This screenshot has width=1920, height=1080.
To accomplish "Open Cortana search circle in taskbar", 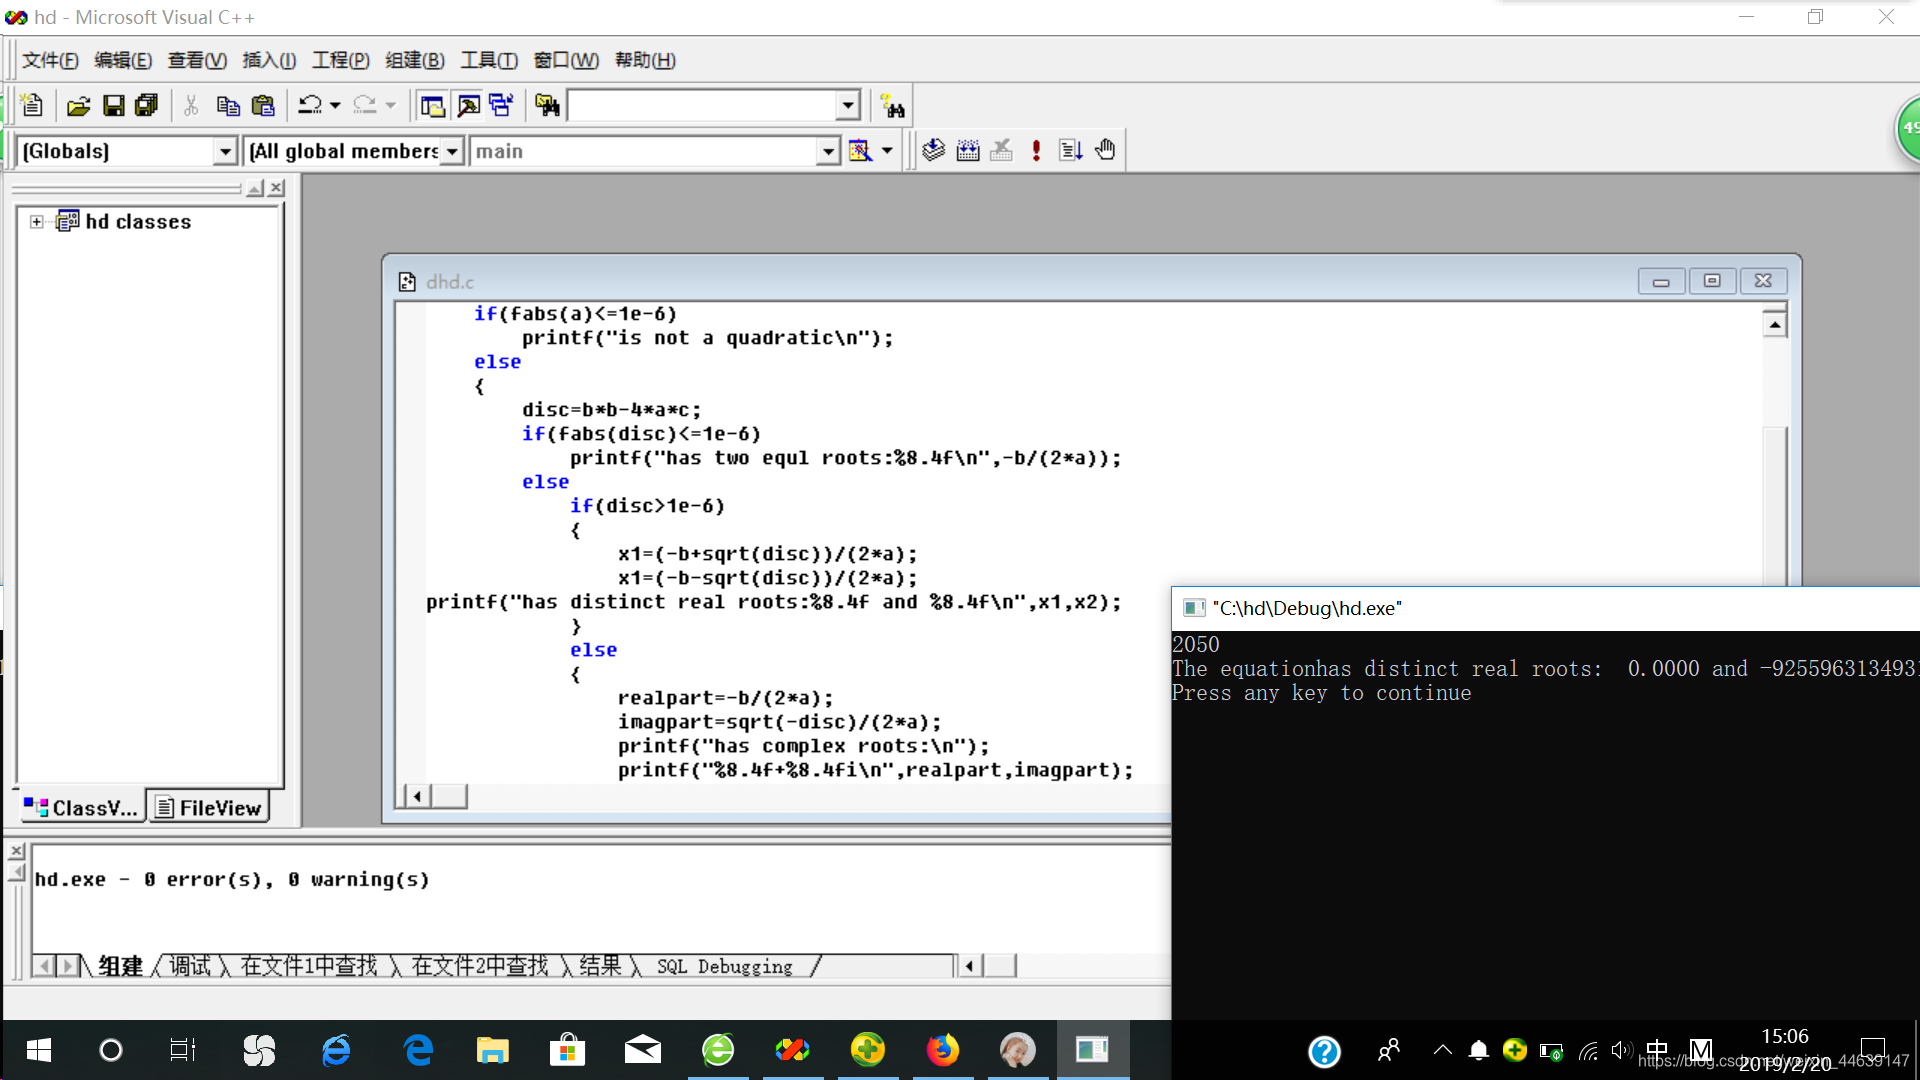I will (x=111, y=1050).
